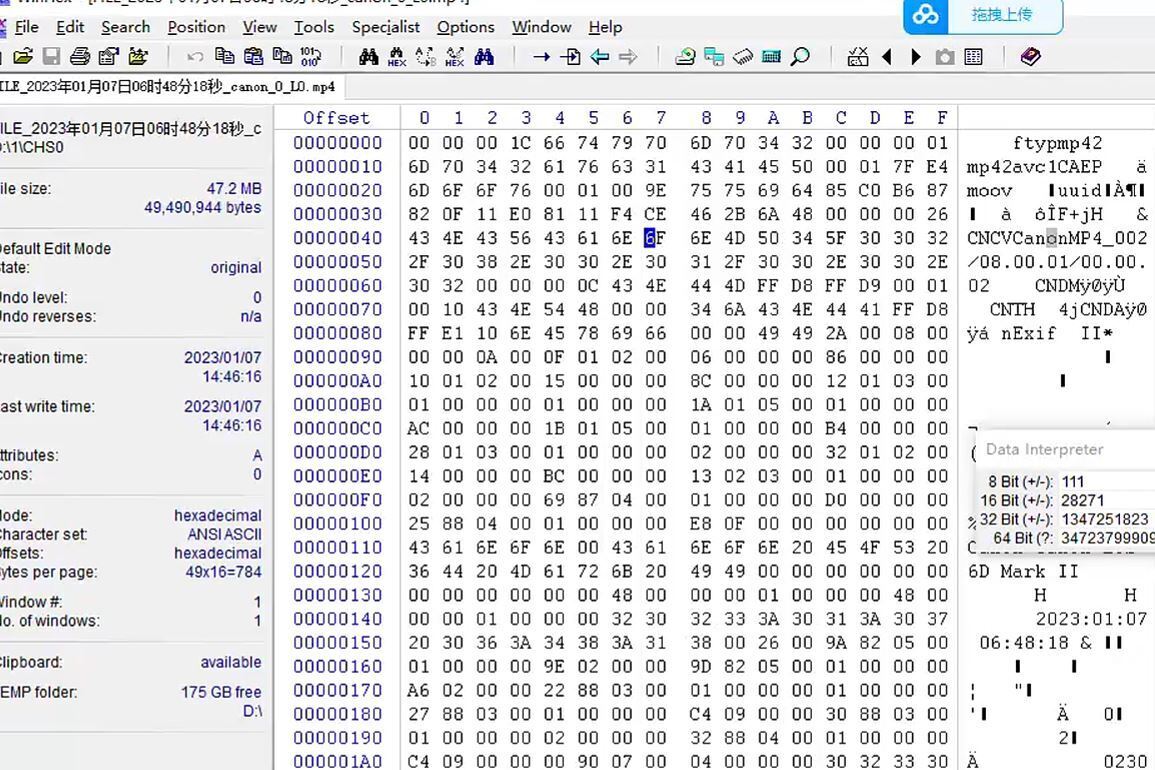1155x770 pixels.
Task: Click black right triangle next icon
Action: [x=916, y=56]
